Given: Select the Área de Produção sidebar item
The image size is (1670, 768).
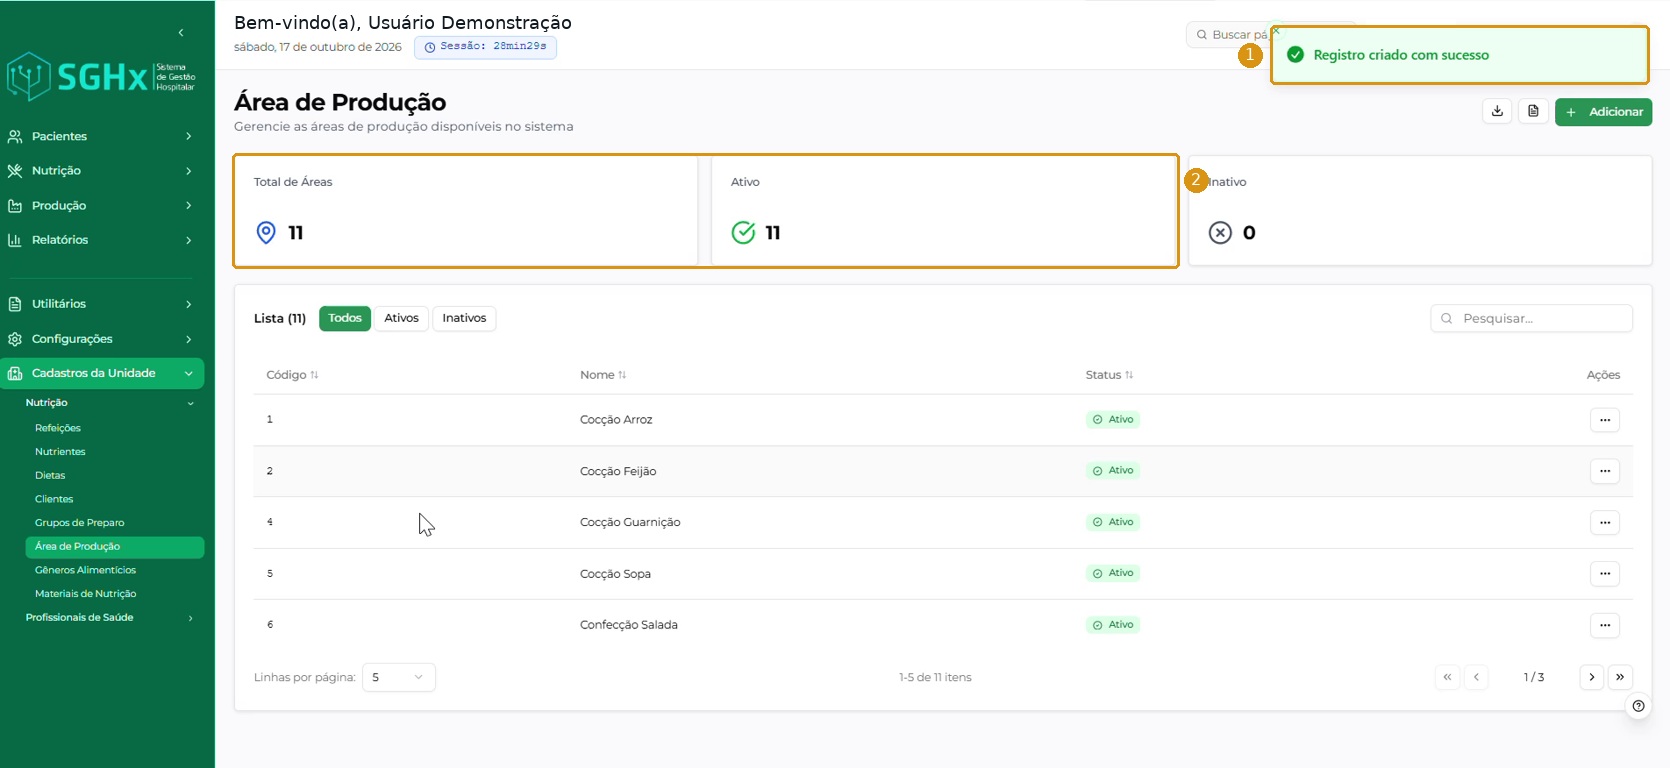Looking at the screenshot, I should (115, 547).
